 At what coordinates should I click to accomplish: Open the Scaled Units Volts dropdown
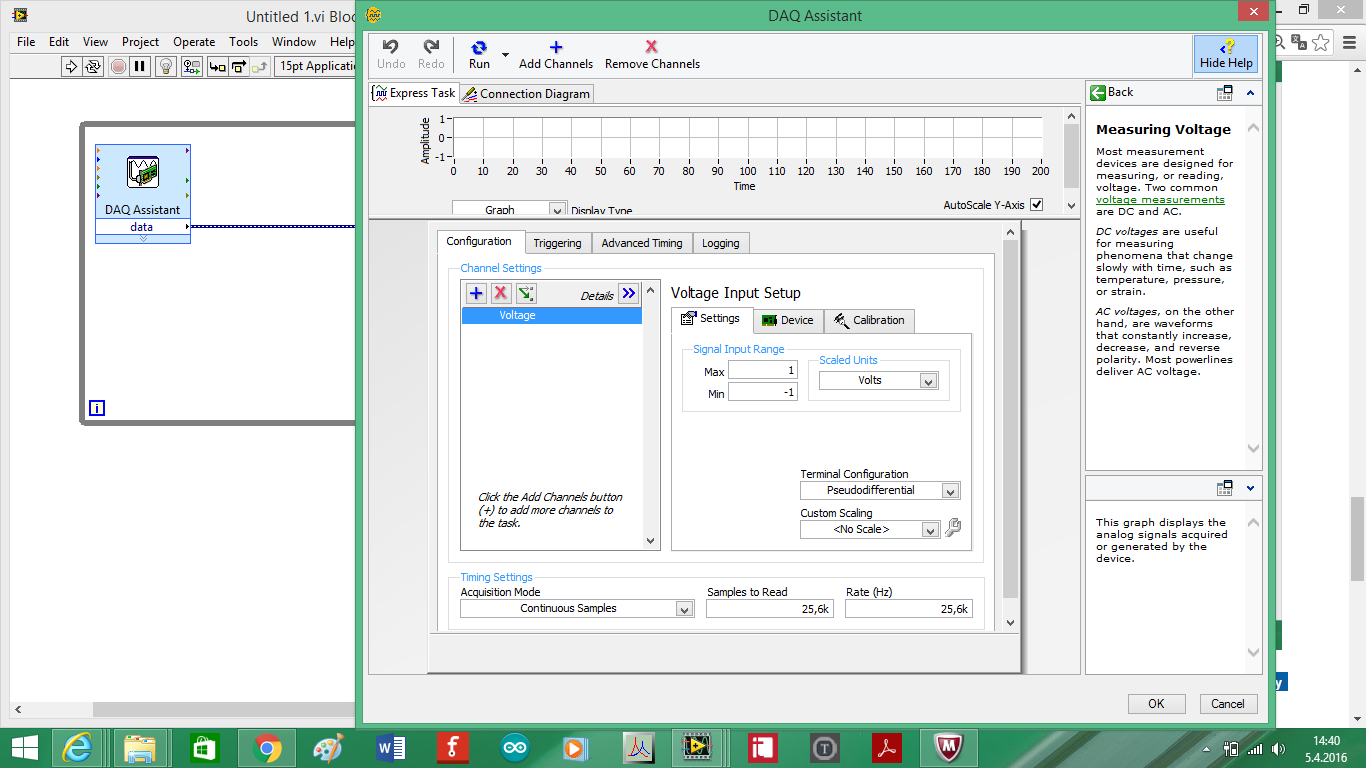878,381
